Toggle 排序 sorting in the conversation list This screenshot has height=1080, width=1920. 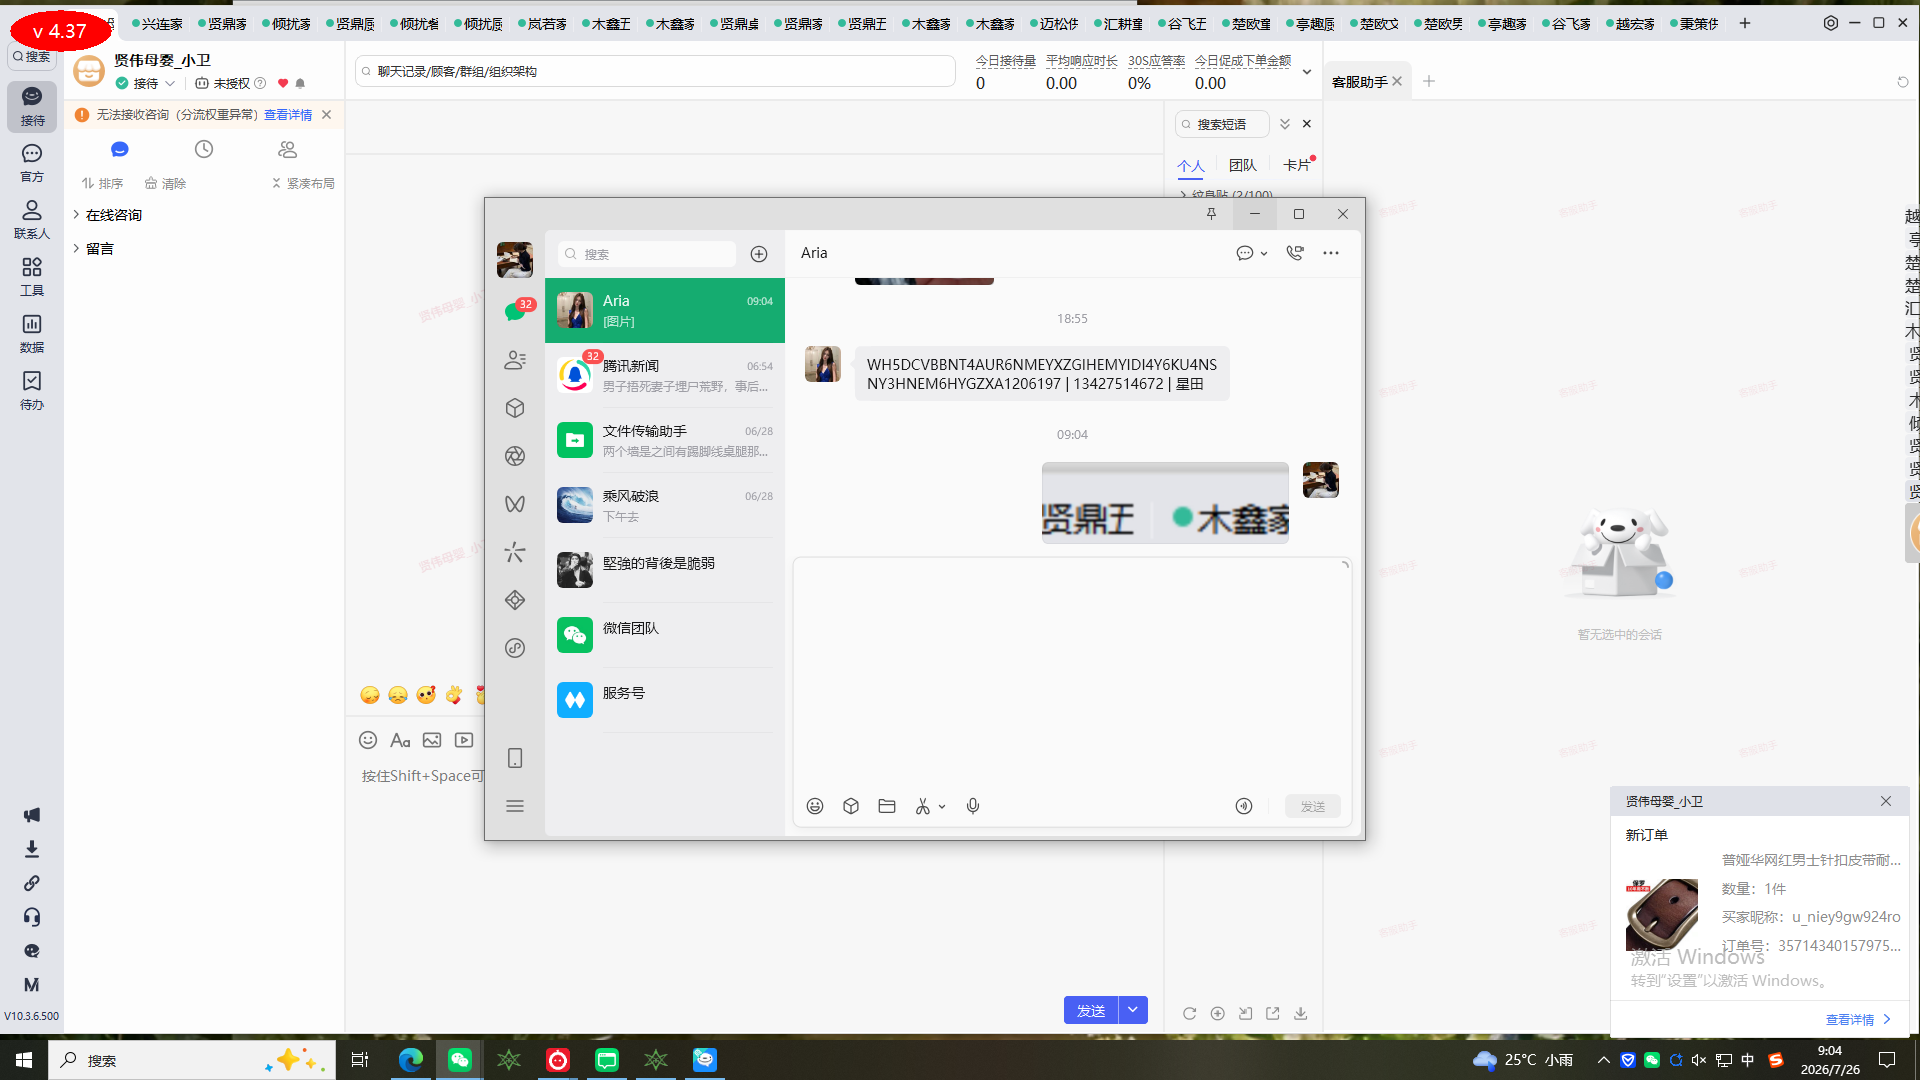[x=102, y=183]
